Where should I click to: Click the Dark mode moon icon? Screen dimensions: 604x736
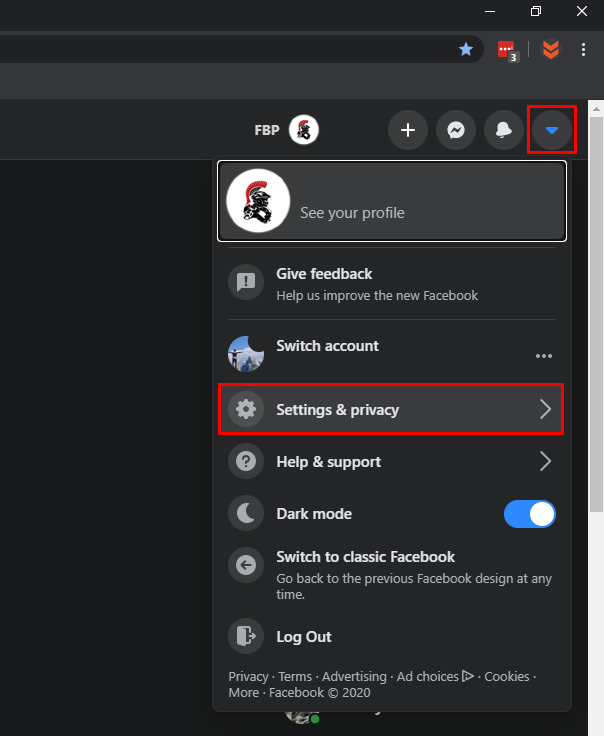click(x=246, y=514)
